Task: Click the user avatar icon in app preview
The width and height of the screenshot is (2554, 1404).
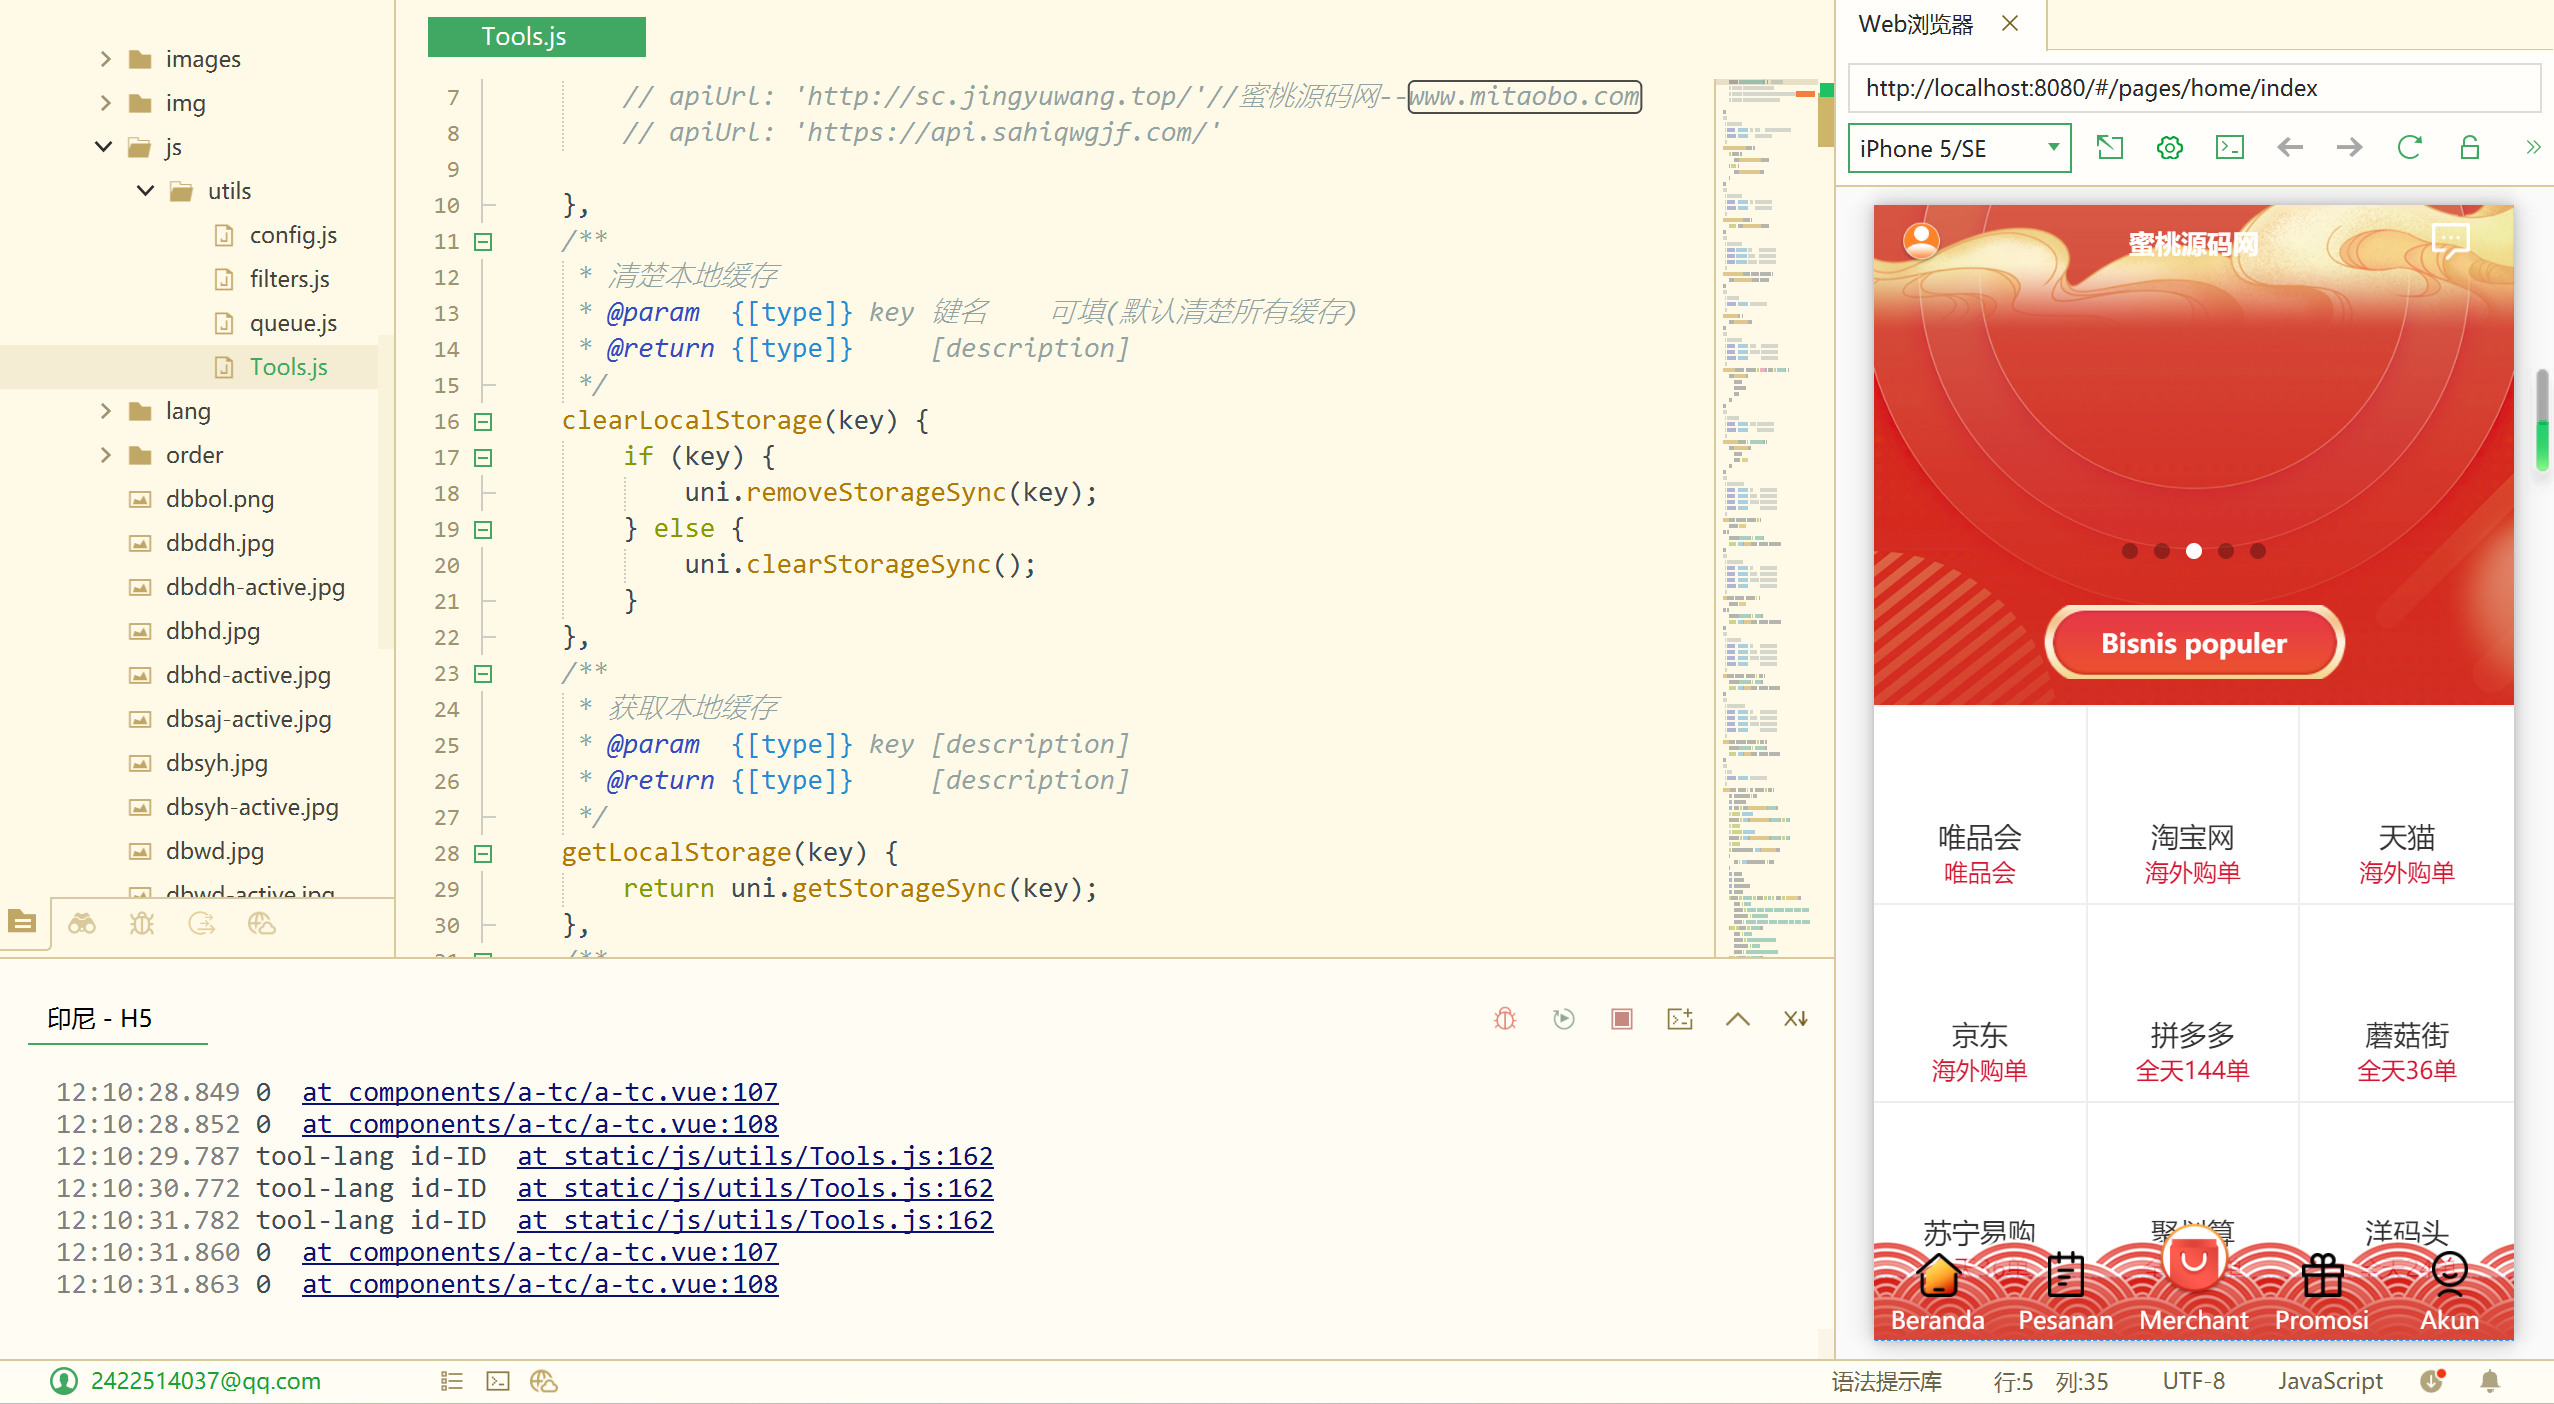Action: [1921, 241]
